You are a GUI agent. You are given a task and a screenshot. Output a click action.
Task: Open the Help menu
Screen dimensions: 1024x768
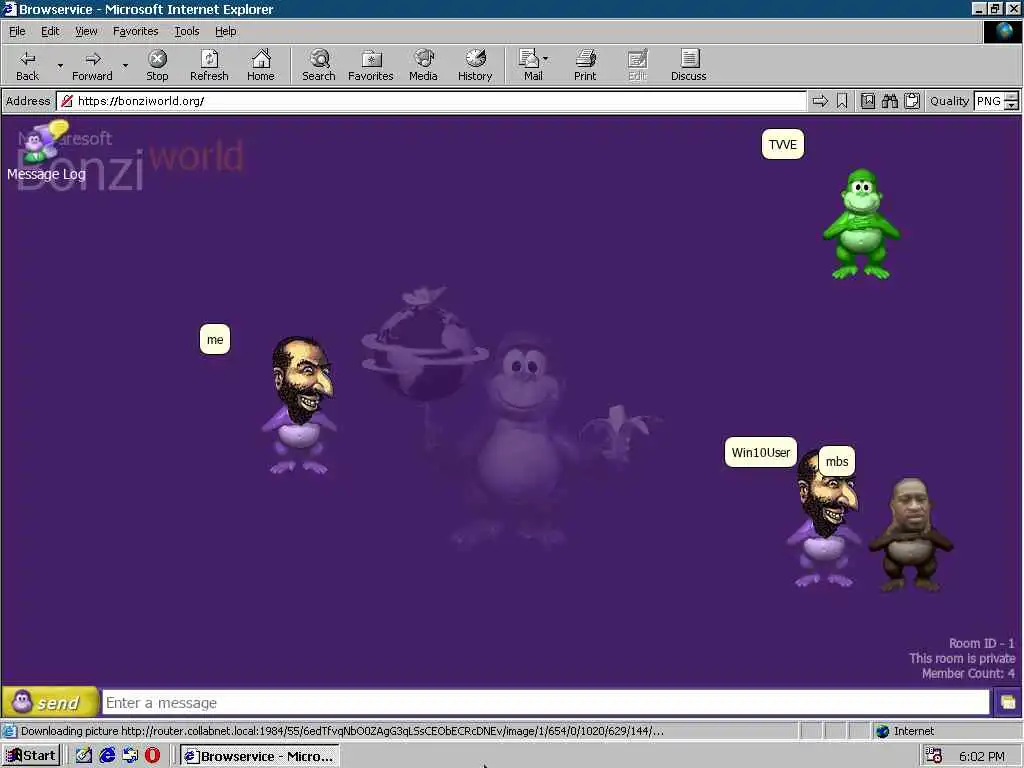226,31
